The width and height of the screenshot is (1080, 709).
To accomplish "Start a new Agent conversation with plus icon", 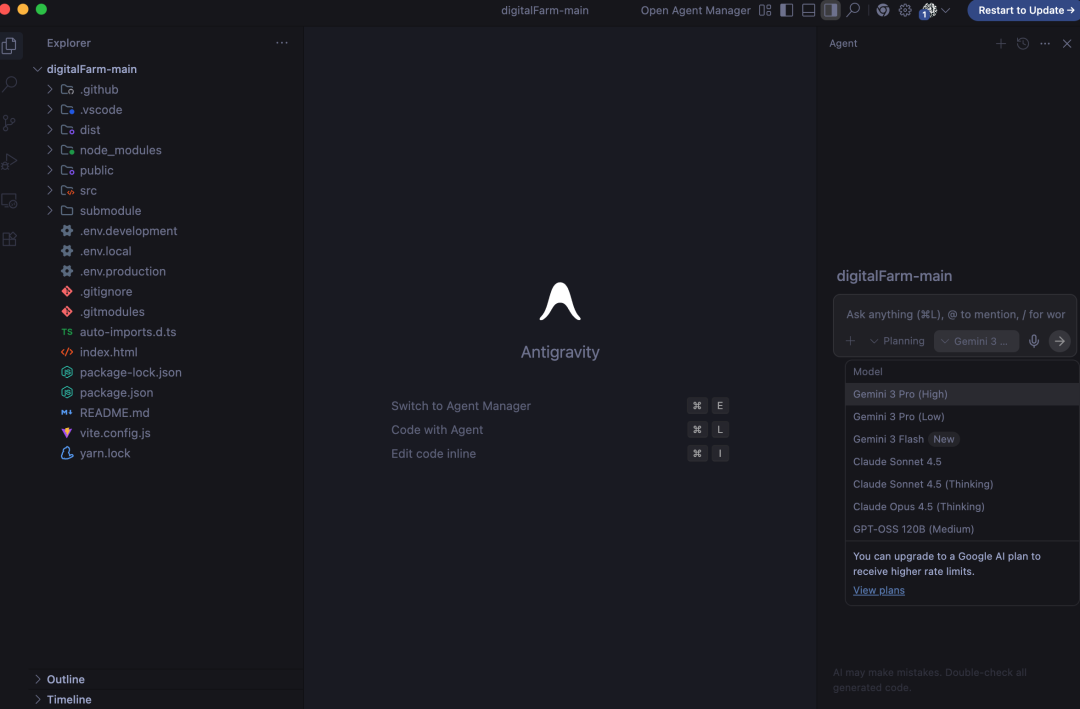I will [1000, 44].
